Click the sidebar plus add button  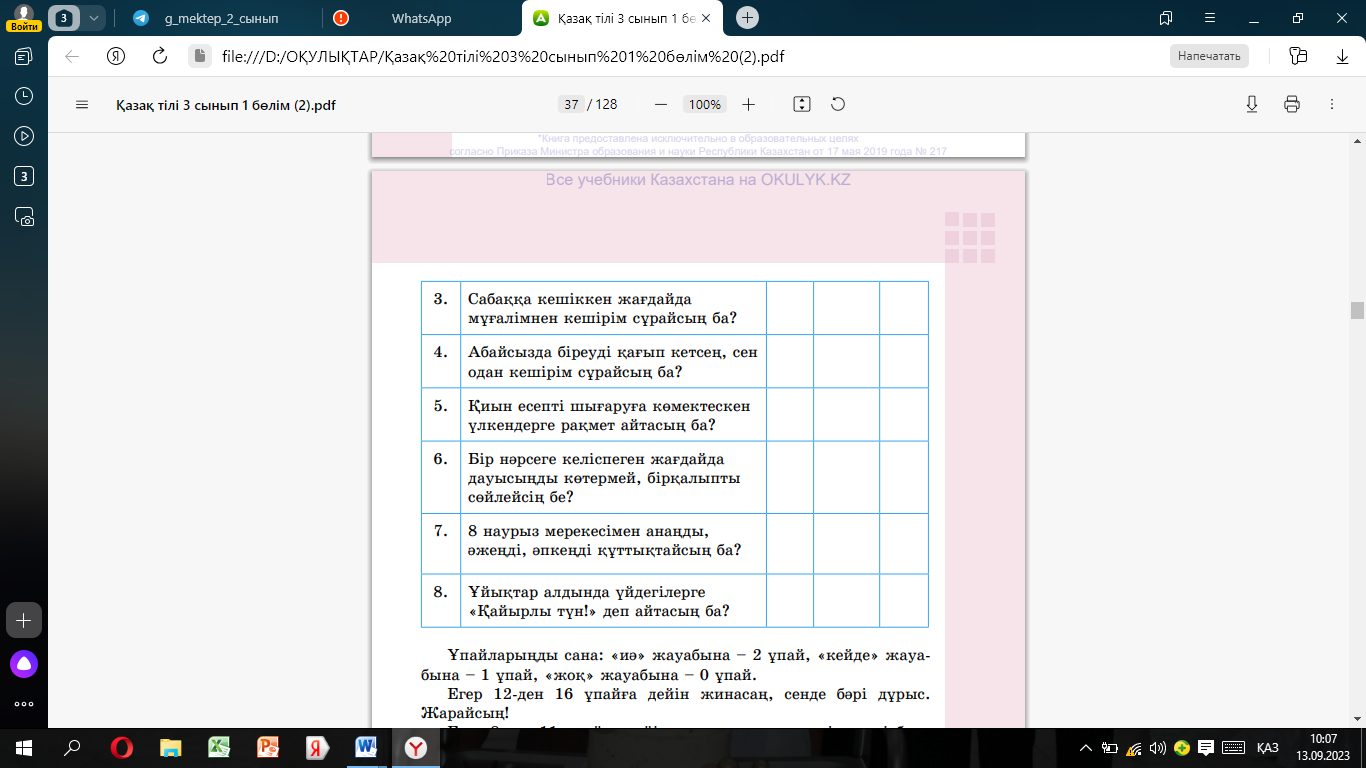(x=24, y=620)
